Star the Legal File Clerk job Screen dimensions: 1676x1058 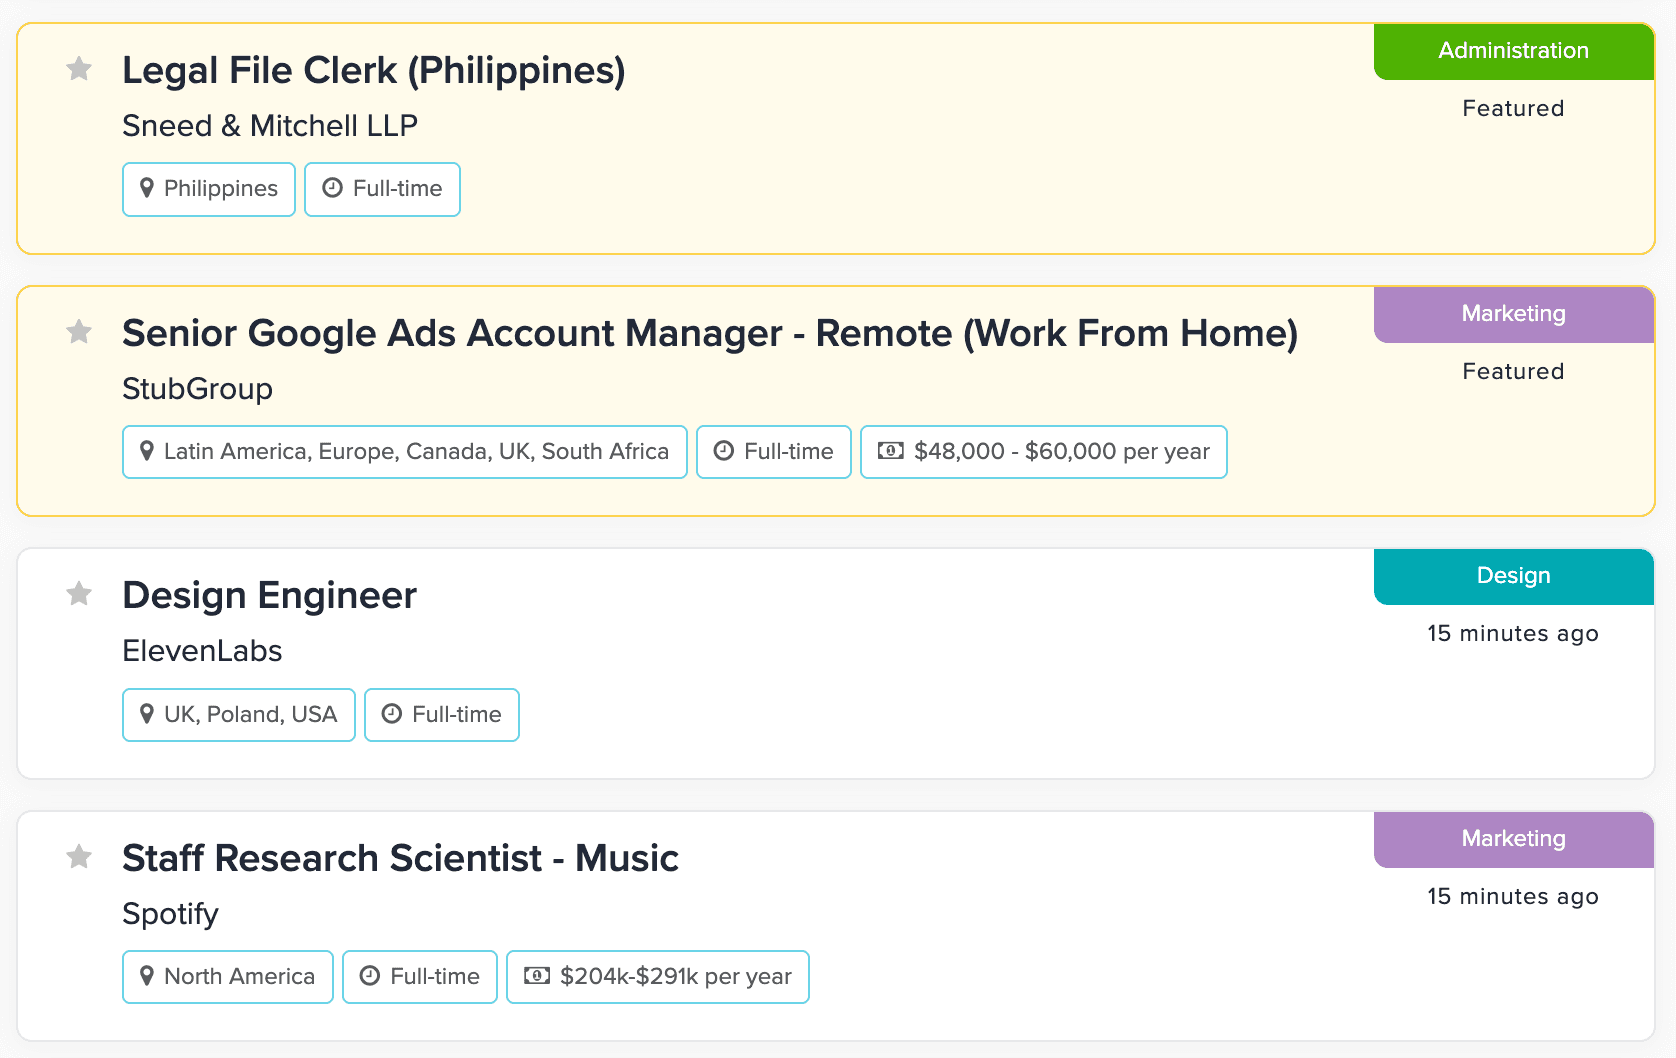(79, 69)
